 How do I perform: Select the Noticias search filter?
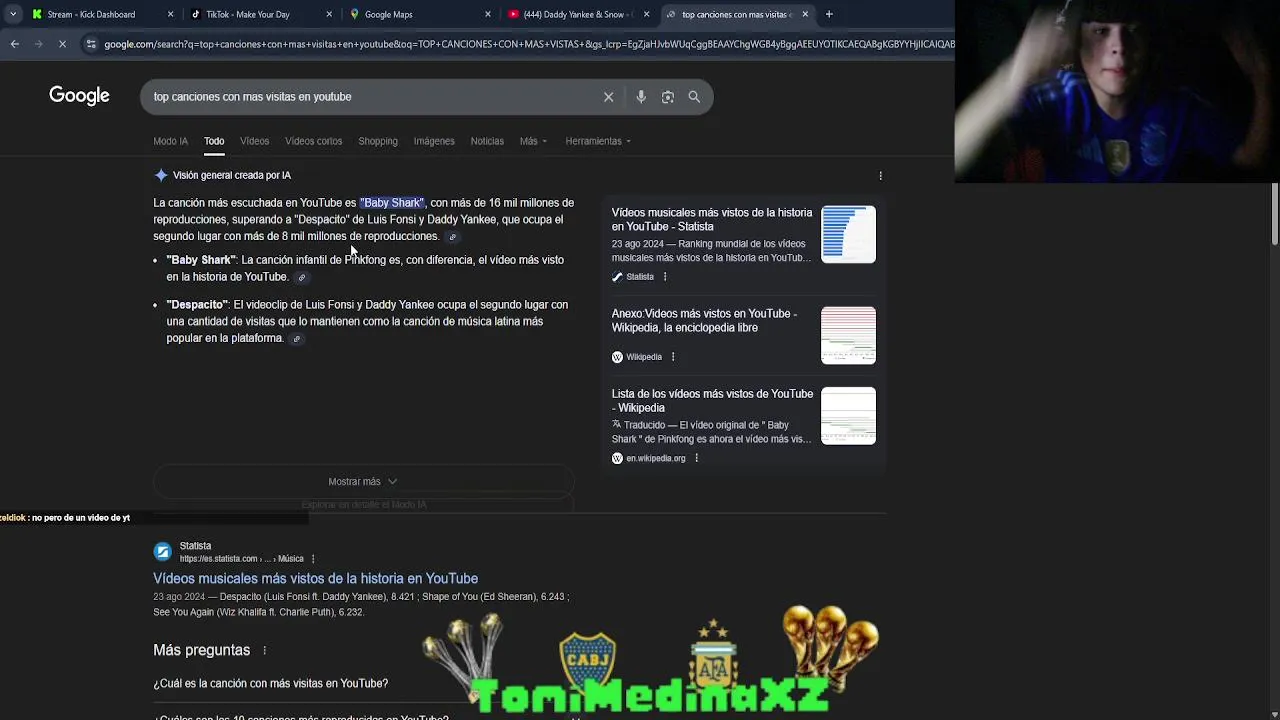(x=487, y=141)
